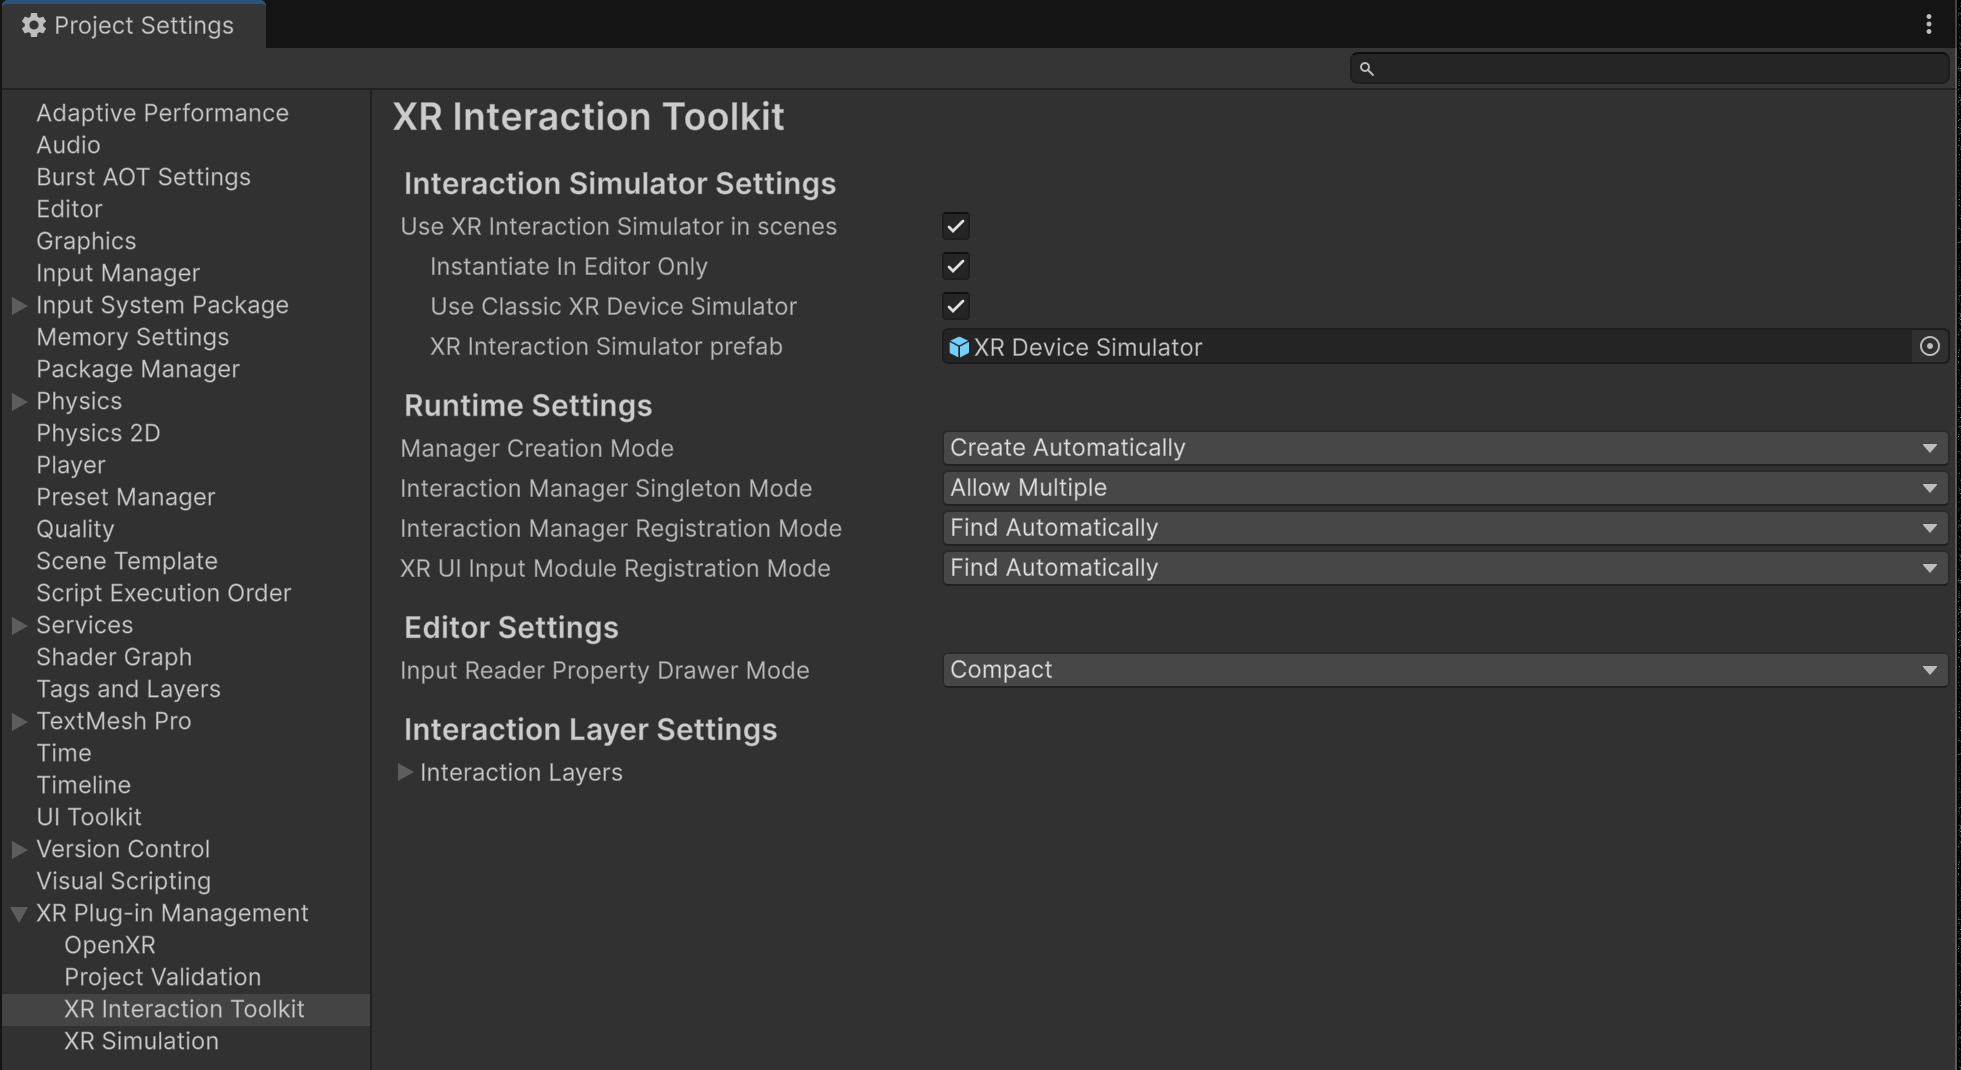Expand the TextMesh Pro category arrow

[19, 721]
